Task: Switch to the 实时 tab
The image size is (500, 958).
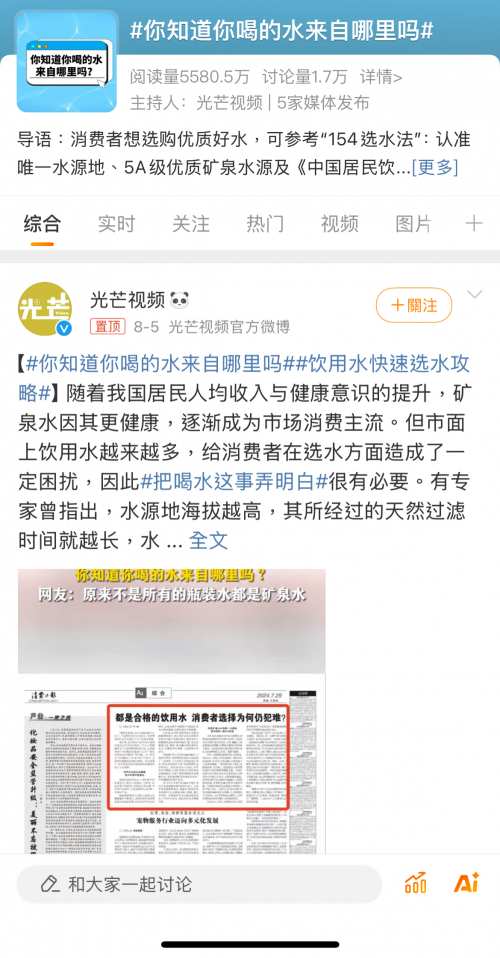Action: 116,224
